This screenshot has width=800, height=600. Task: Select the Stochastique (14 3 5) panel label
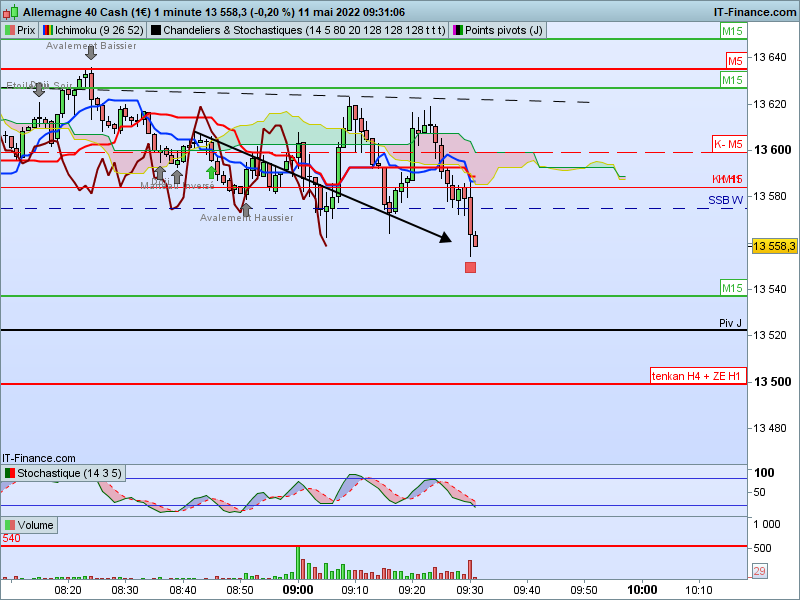pyautogui.click(x=63, y=473)
